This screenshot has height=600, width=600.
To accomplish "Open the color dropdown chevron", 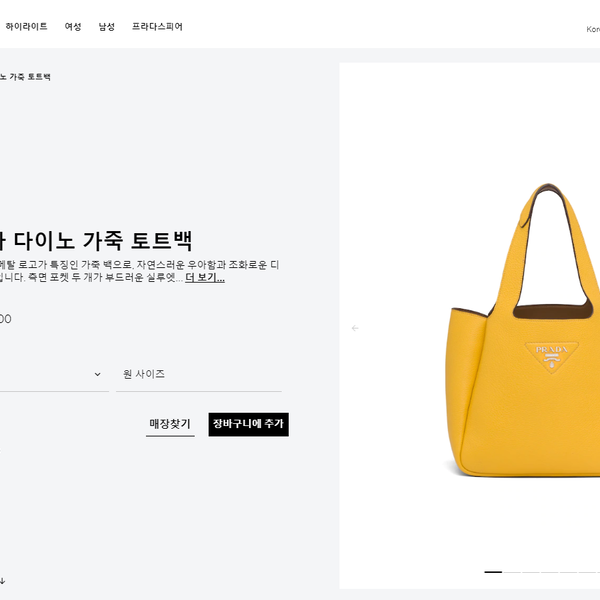I will pyautogui.click(x=98, y=374).
